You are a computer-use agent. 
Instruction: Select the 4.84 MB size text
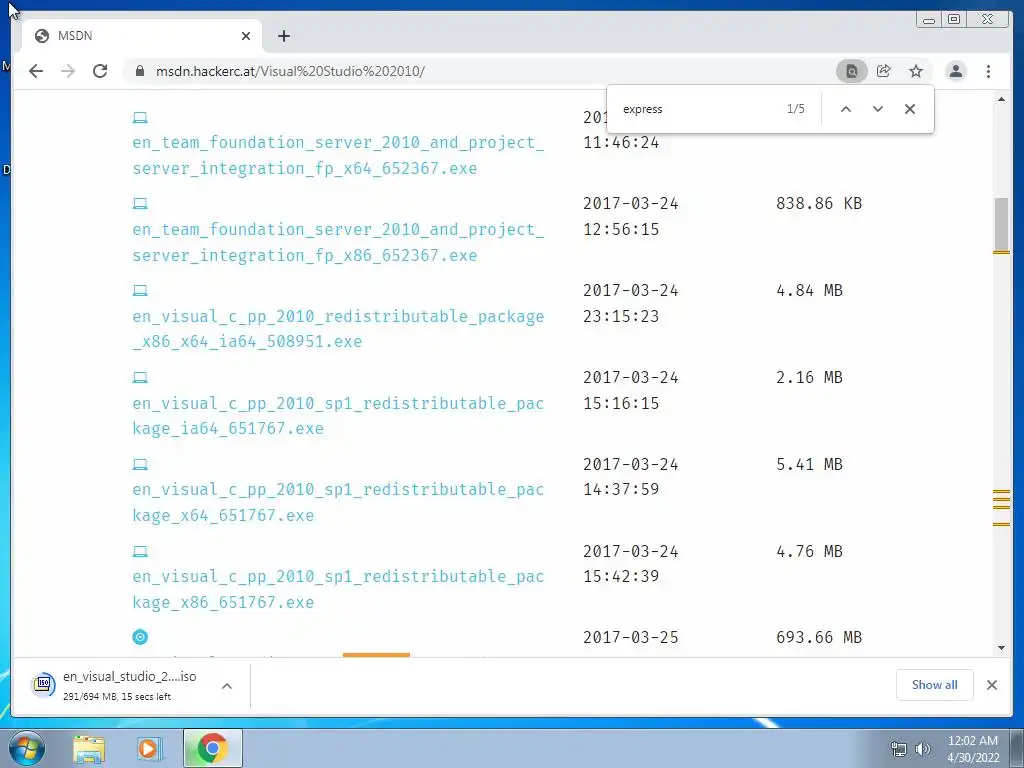pos(809,290)
